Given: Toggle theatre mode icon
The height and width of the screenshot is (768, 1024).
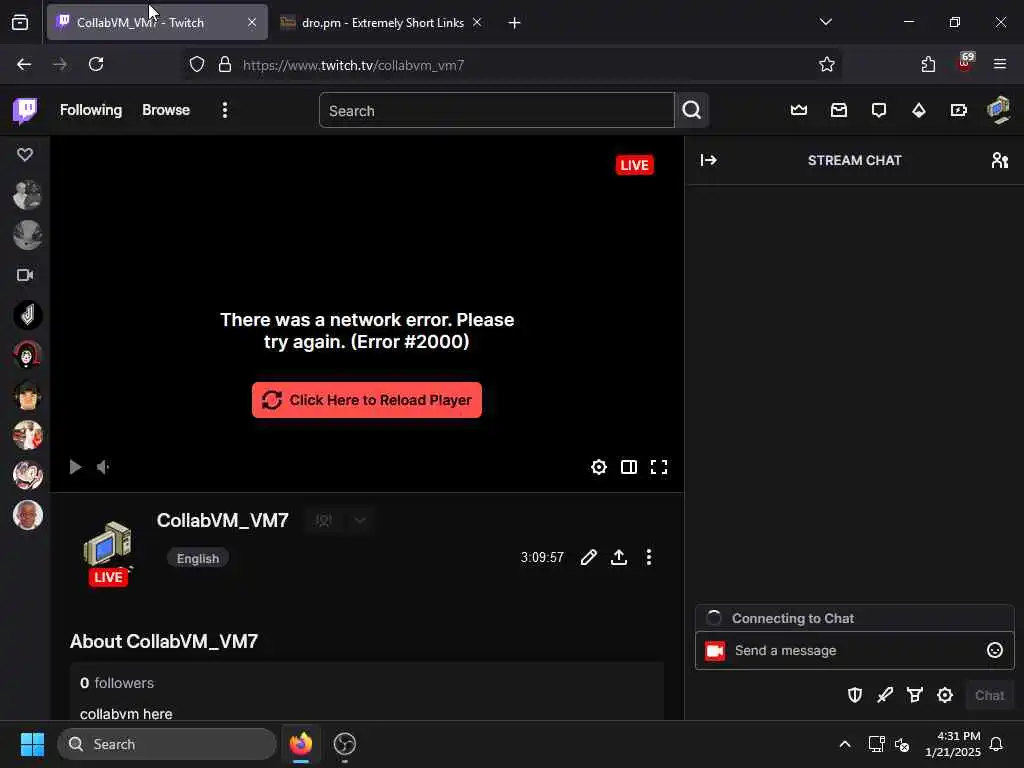Looking at the screenshot, I should pyautogui.click(x=629, y=467).
